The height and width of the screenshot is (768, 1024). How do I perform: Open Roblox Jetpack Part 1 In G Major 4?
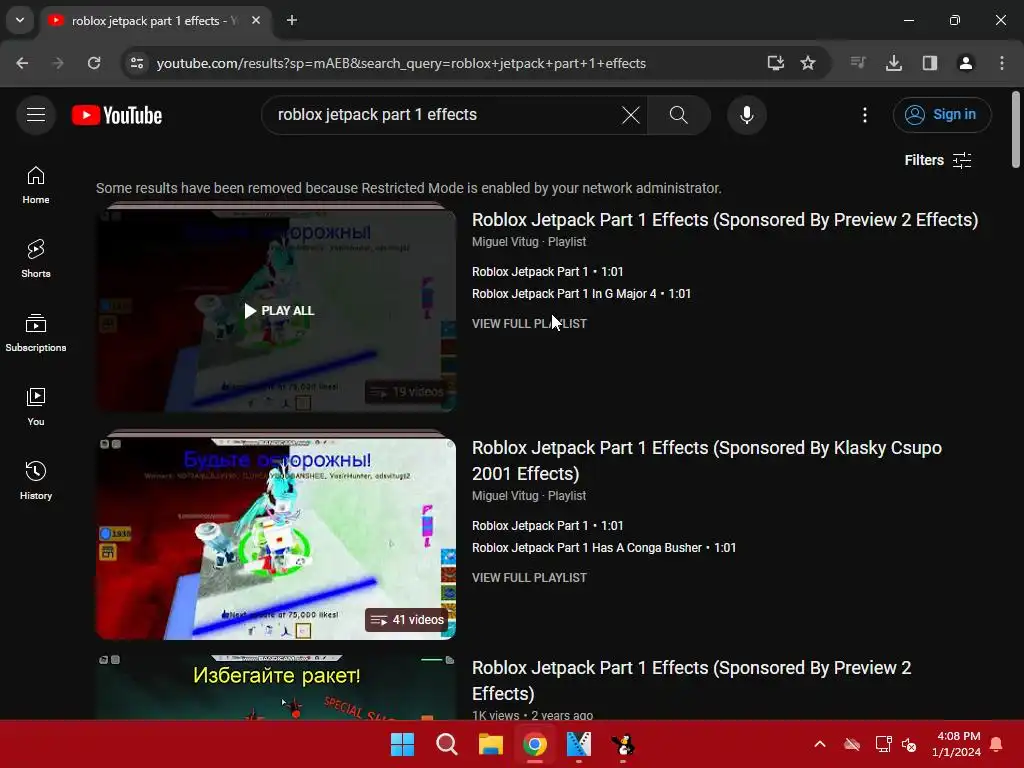[x=581, y=294]
